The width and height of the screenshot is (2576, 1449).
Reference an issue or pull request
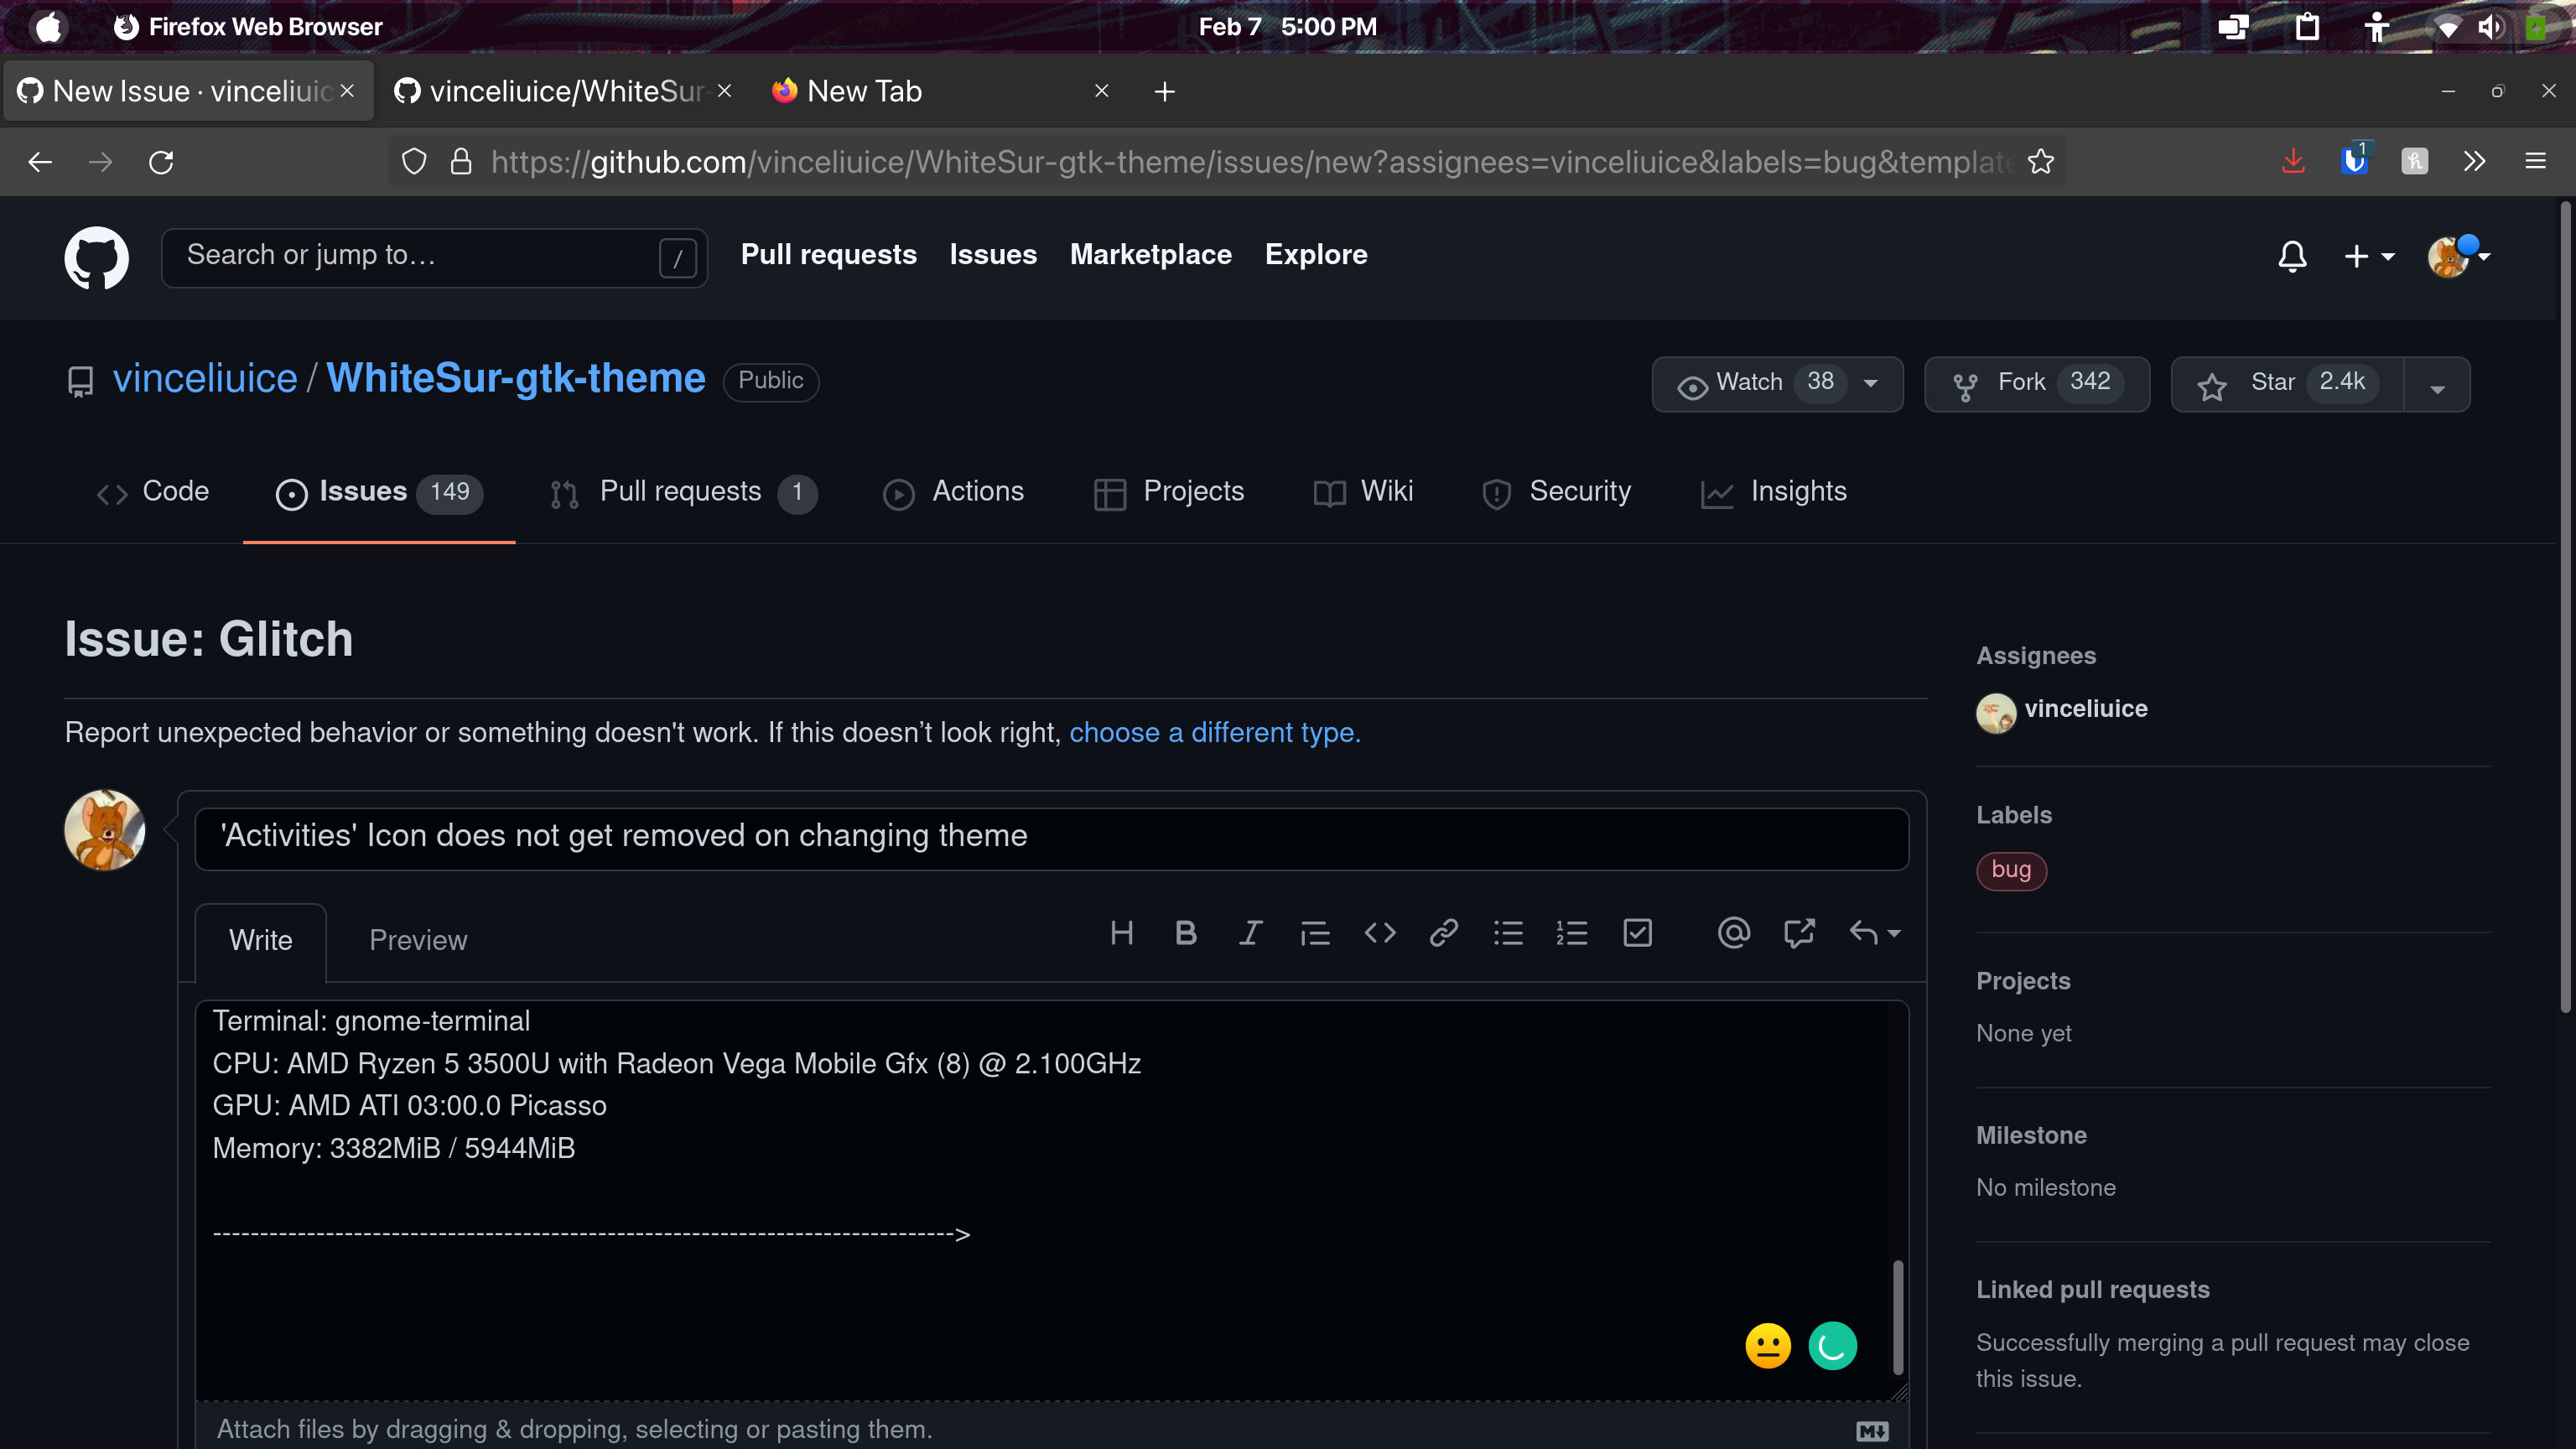point(1799,933)
